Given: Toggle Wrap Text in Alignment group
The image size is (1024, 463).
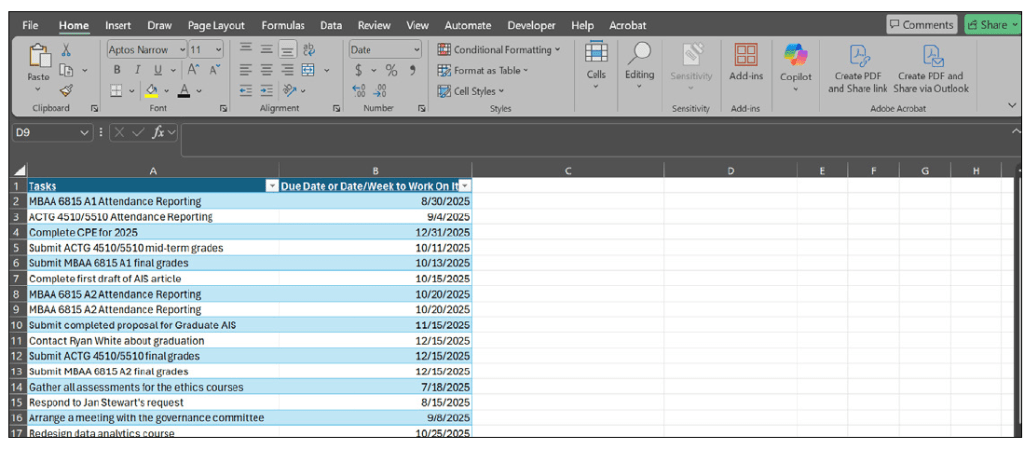Looking at the screenshot, I should pyautogui.click(x=309, y=50).
